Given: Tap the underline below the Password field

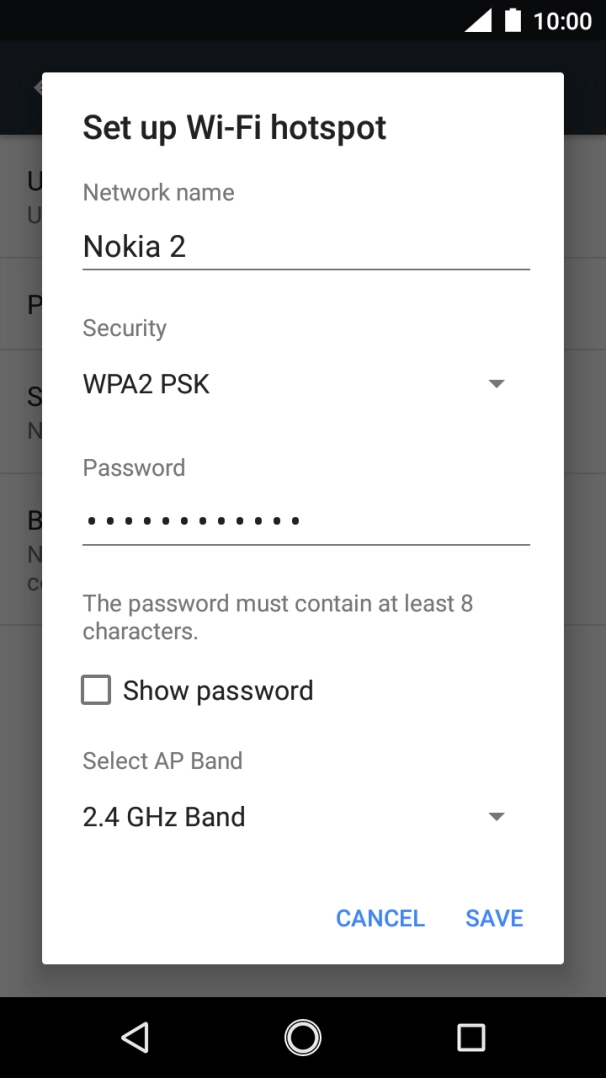Looking at the screenshot, I should pyautogui.click(x=305, y=545).
